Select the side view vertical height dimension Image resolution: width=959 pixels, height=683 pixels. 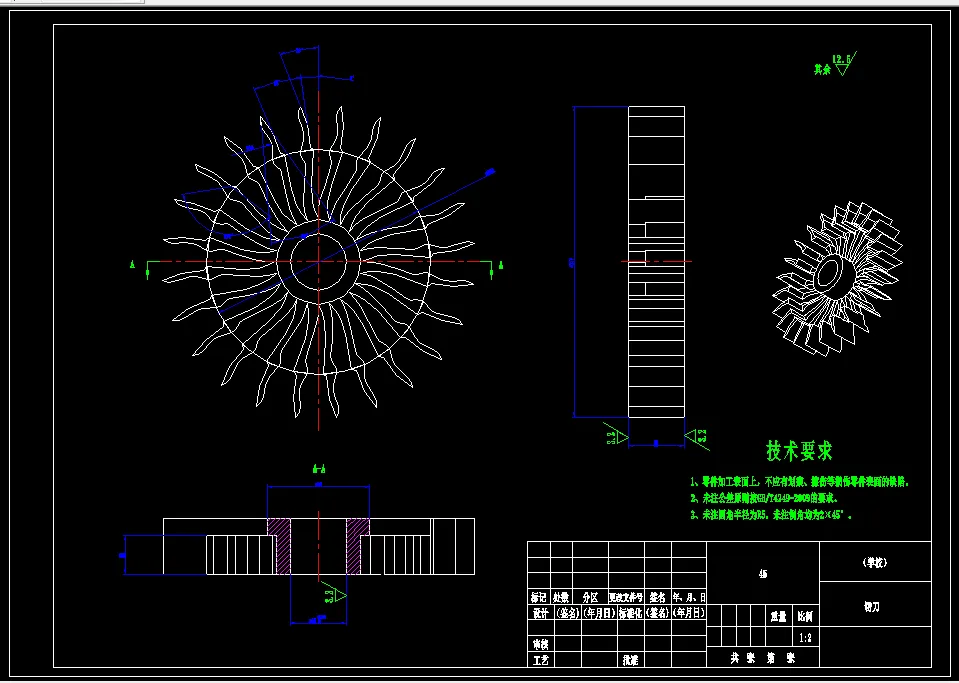572,262
